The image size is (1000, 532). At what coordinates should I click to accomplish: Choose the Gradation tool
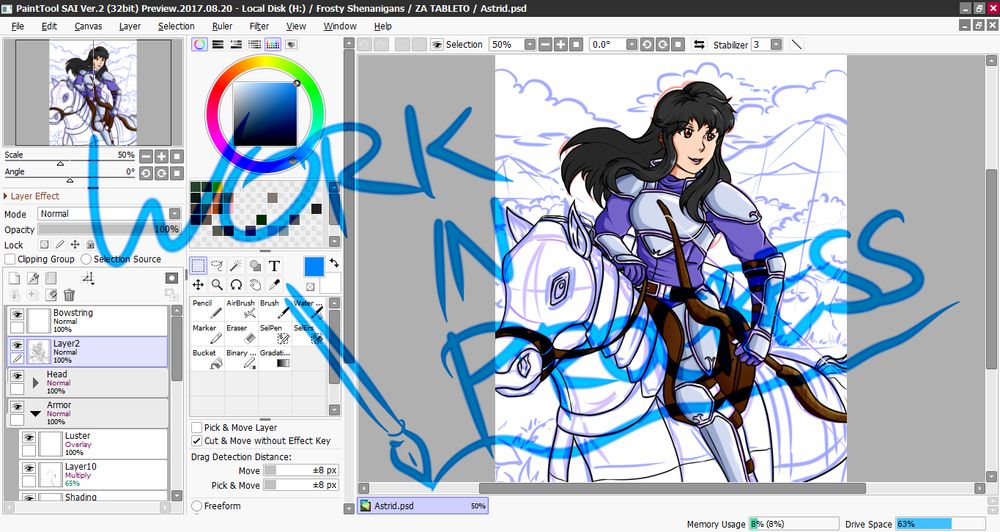(x=275, y=358)
